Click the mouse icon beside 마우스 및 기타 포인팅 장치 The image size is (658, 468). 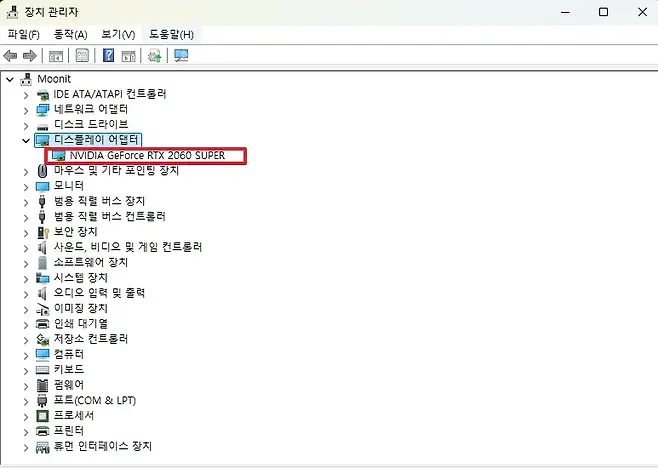point(42,171)
